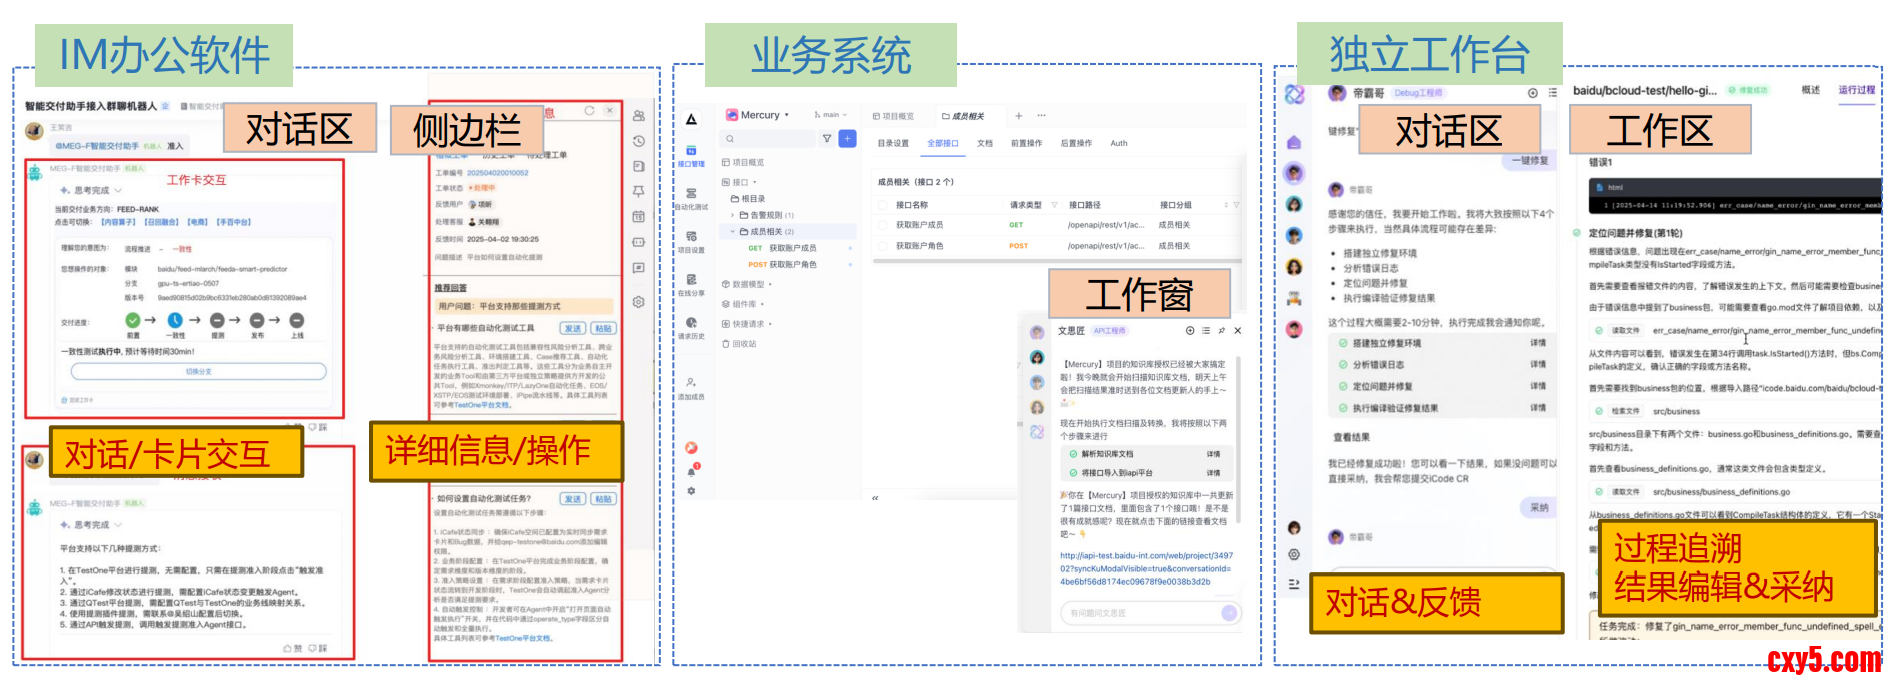
Task: Check the box for 获取账户成员 row
Action: [883, 225]
